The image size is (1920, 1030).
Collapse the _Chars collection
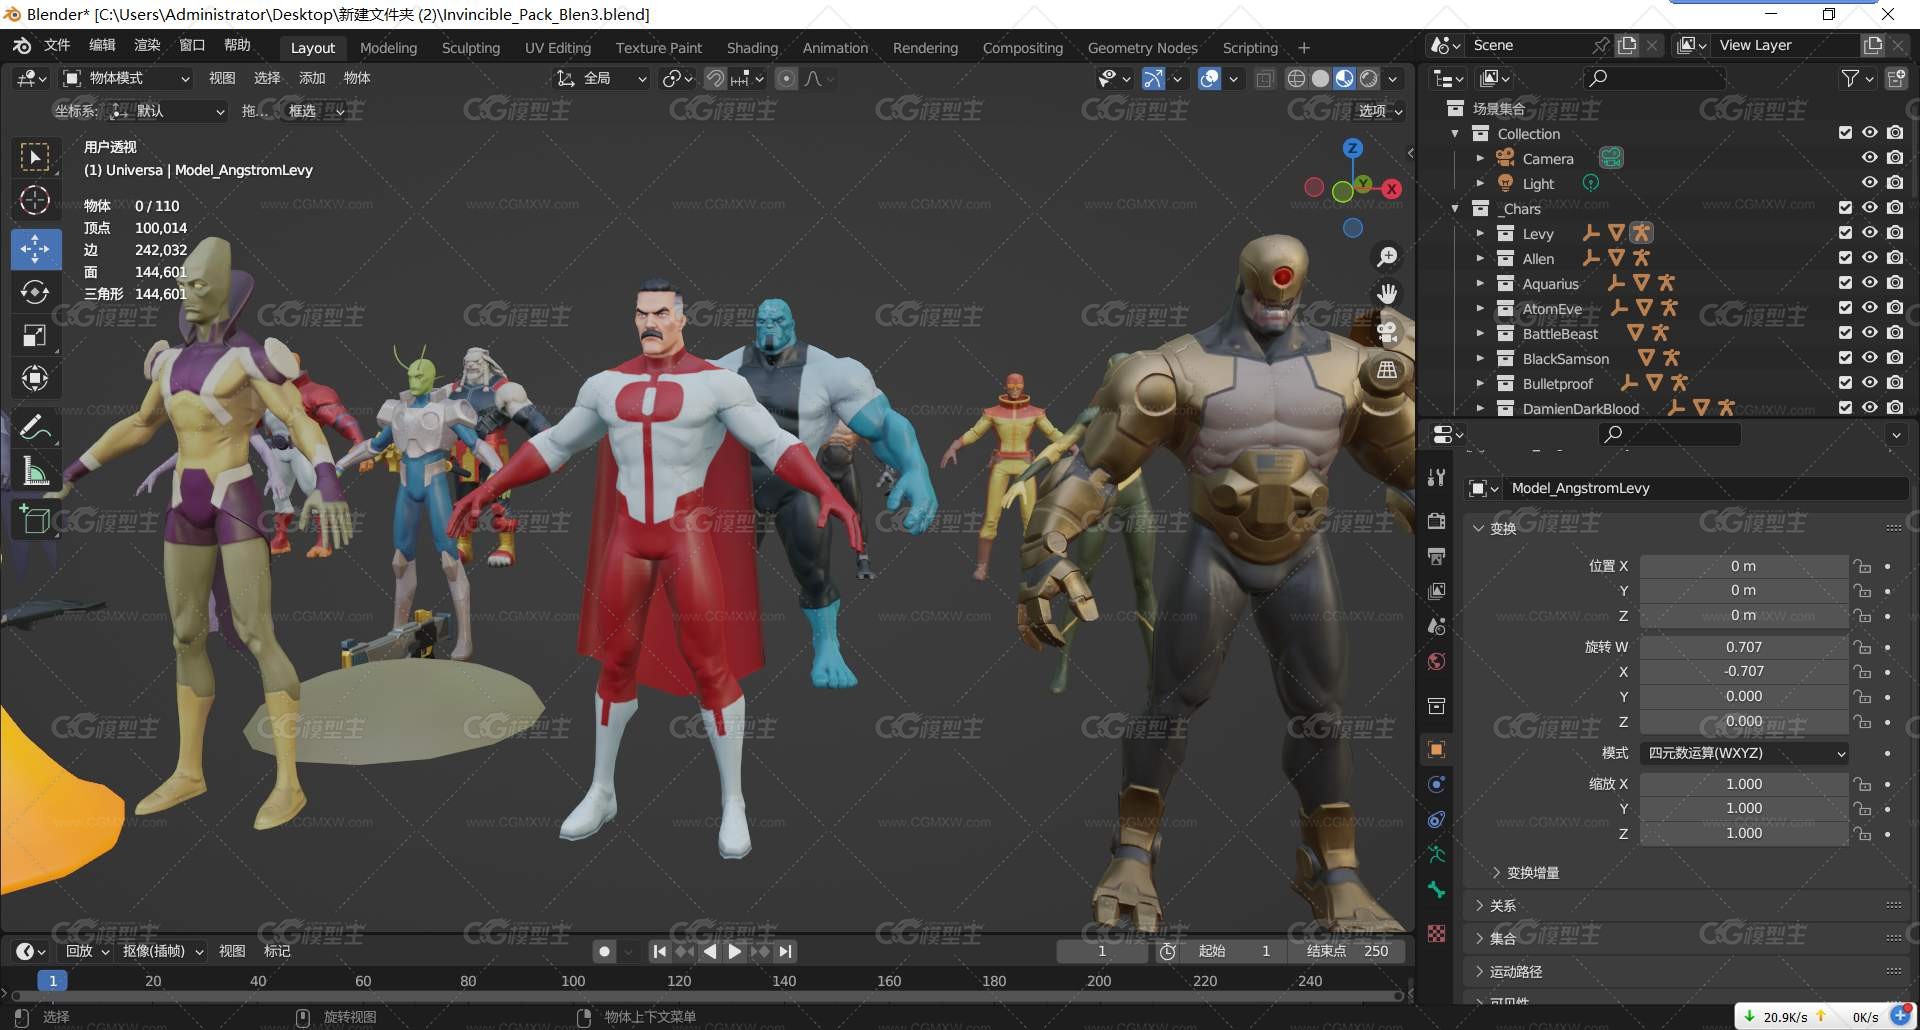1455,208
